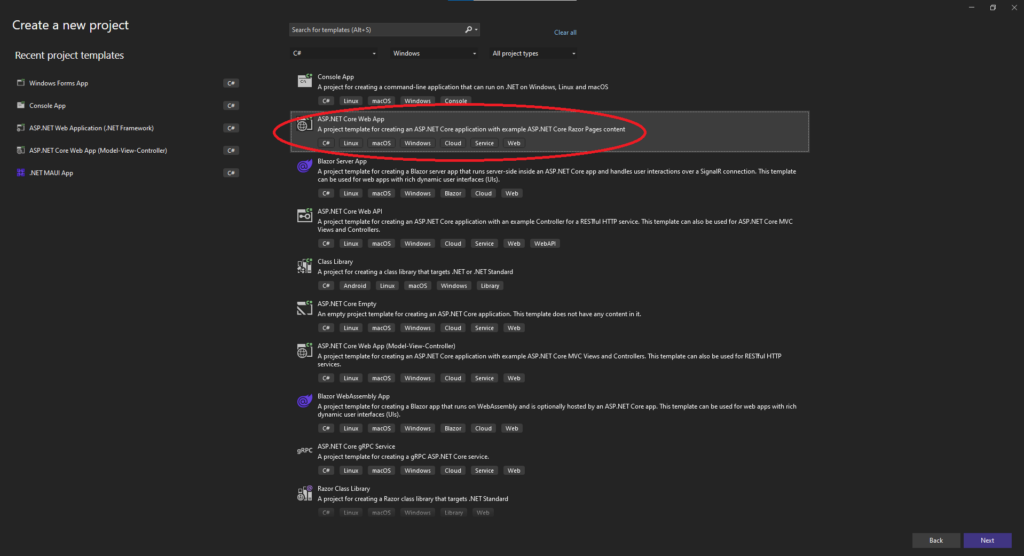Click the Razor Class Library icon

(x=304, y=493)
